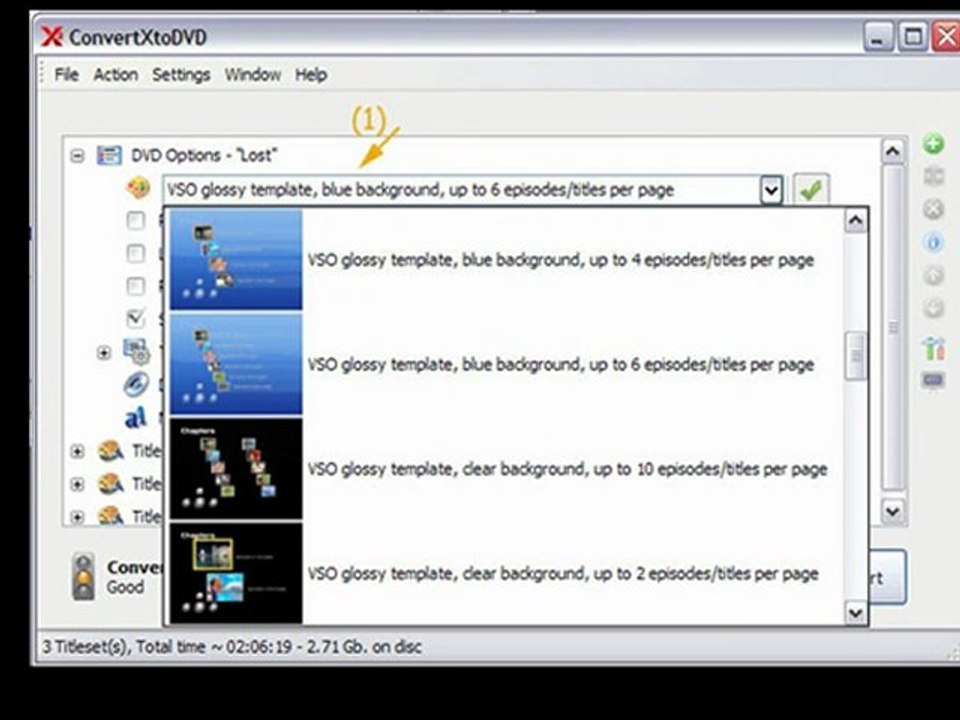Toggle the second unchecked checkbox in DVD Options
The width and height of the screenshot is (960, 720).
pyautogui.click(x=135, y=253)
